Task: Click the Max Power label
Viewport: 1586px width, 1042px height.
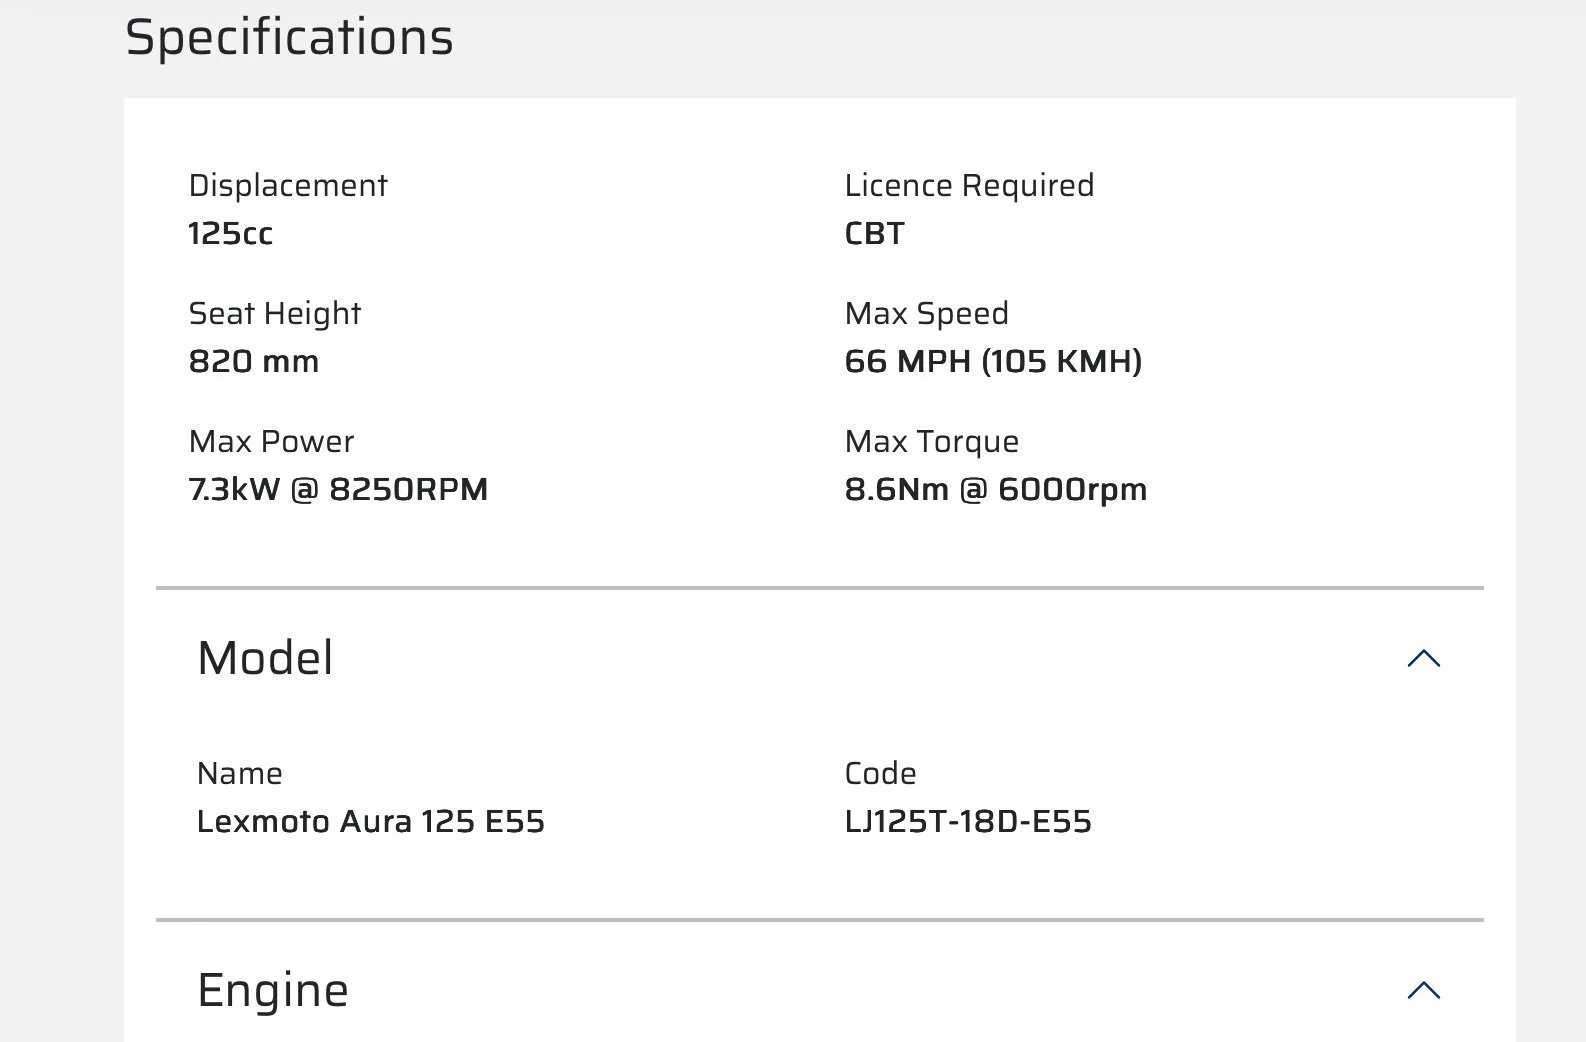Action: [271, 441]
